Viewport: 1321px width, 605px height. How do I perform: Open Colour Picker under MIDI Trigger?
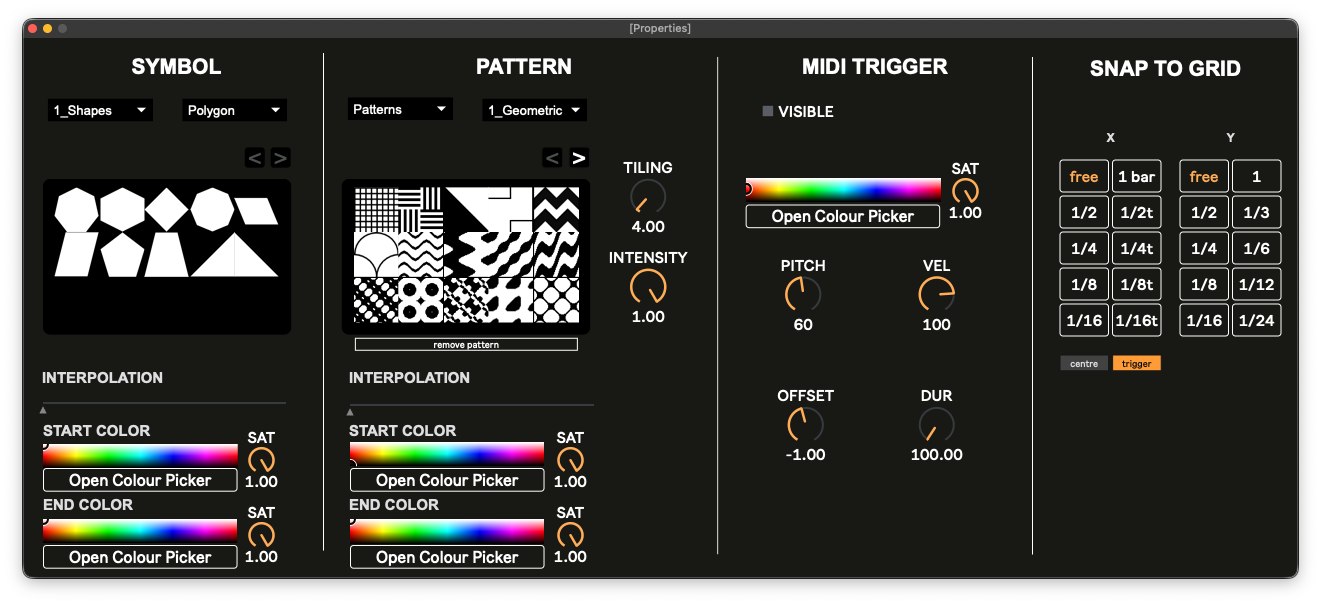(x=843, y=216)
